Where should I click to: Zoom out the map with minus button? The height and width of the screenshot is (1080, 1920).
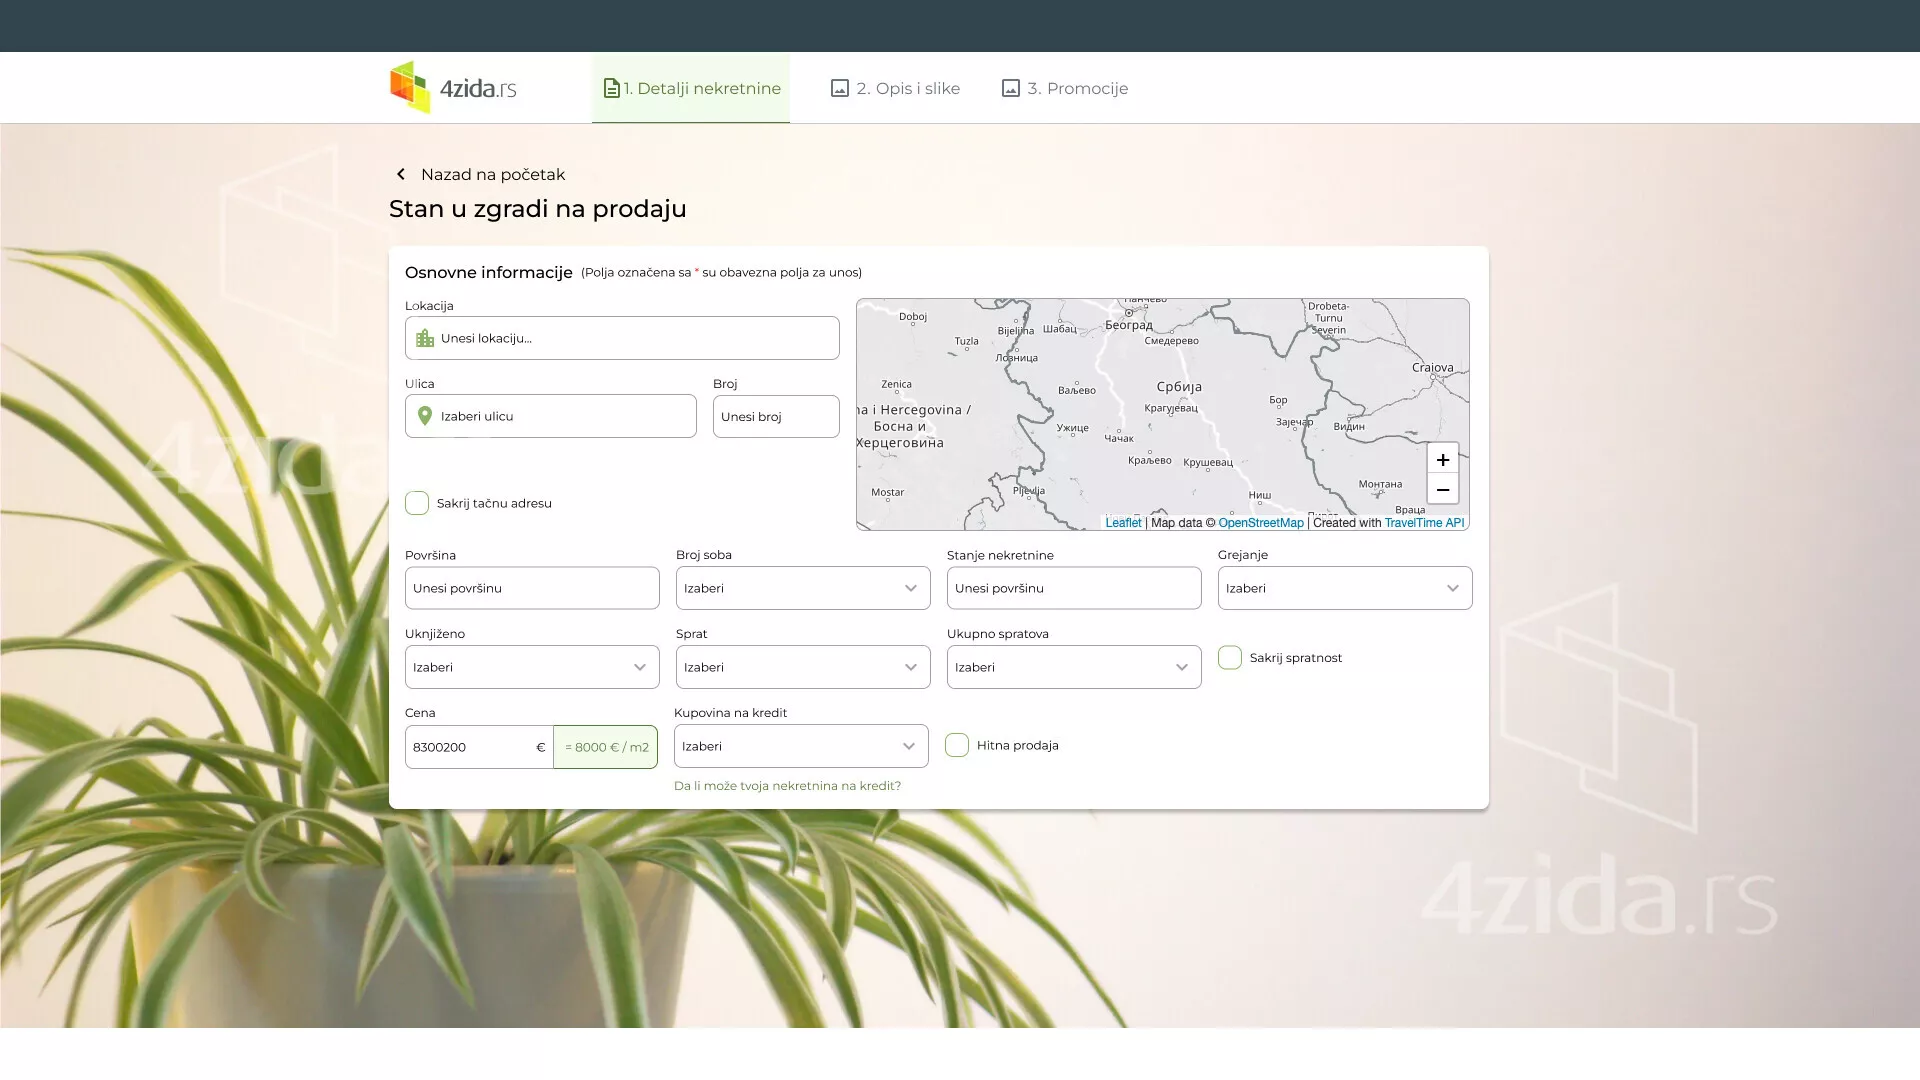click(x=1442, y=489)
